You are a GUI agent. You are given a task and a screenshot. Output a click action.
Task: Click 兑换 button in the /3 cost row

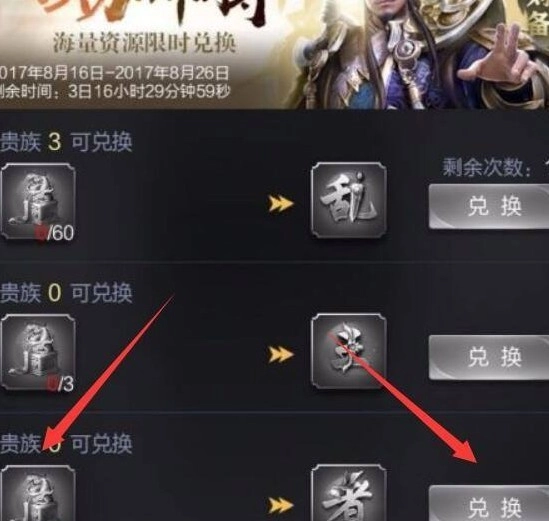[x=489, y=357]
